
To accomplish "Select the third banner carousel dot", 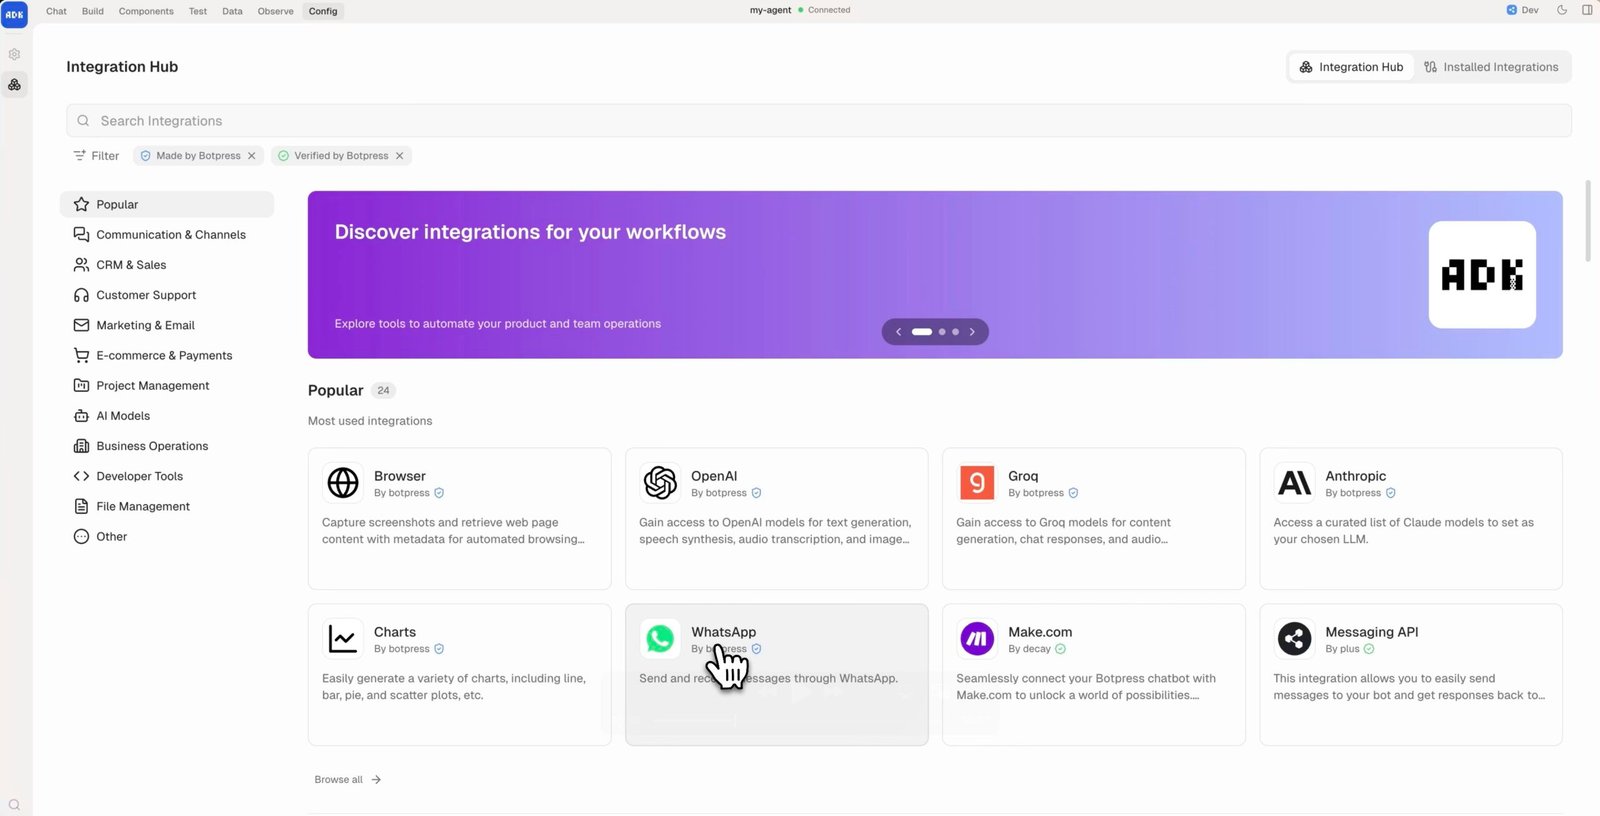I will (x=955, y=332).
